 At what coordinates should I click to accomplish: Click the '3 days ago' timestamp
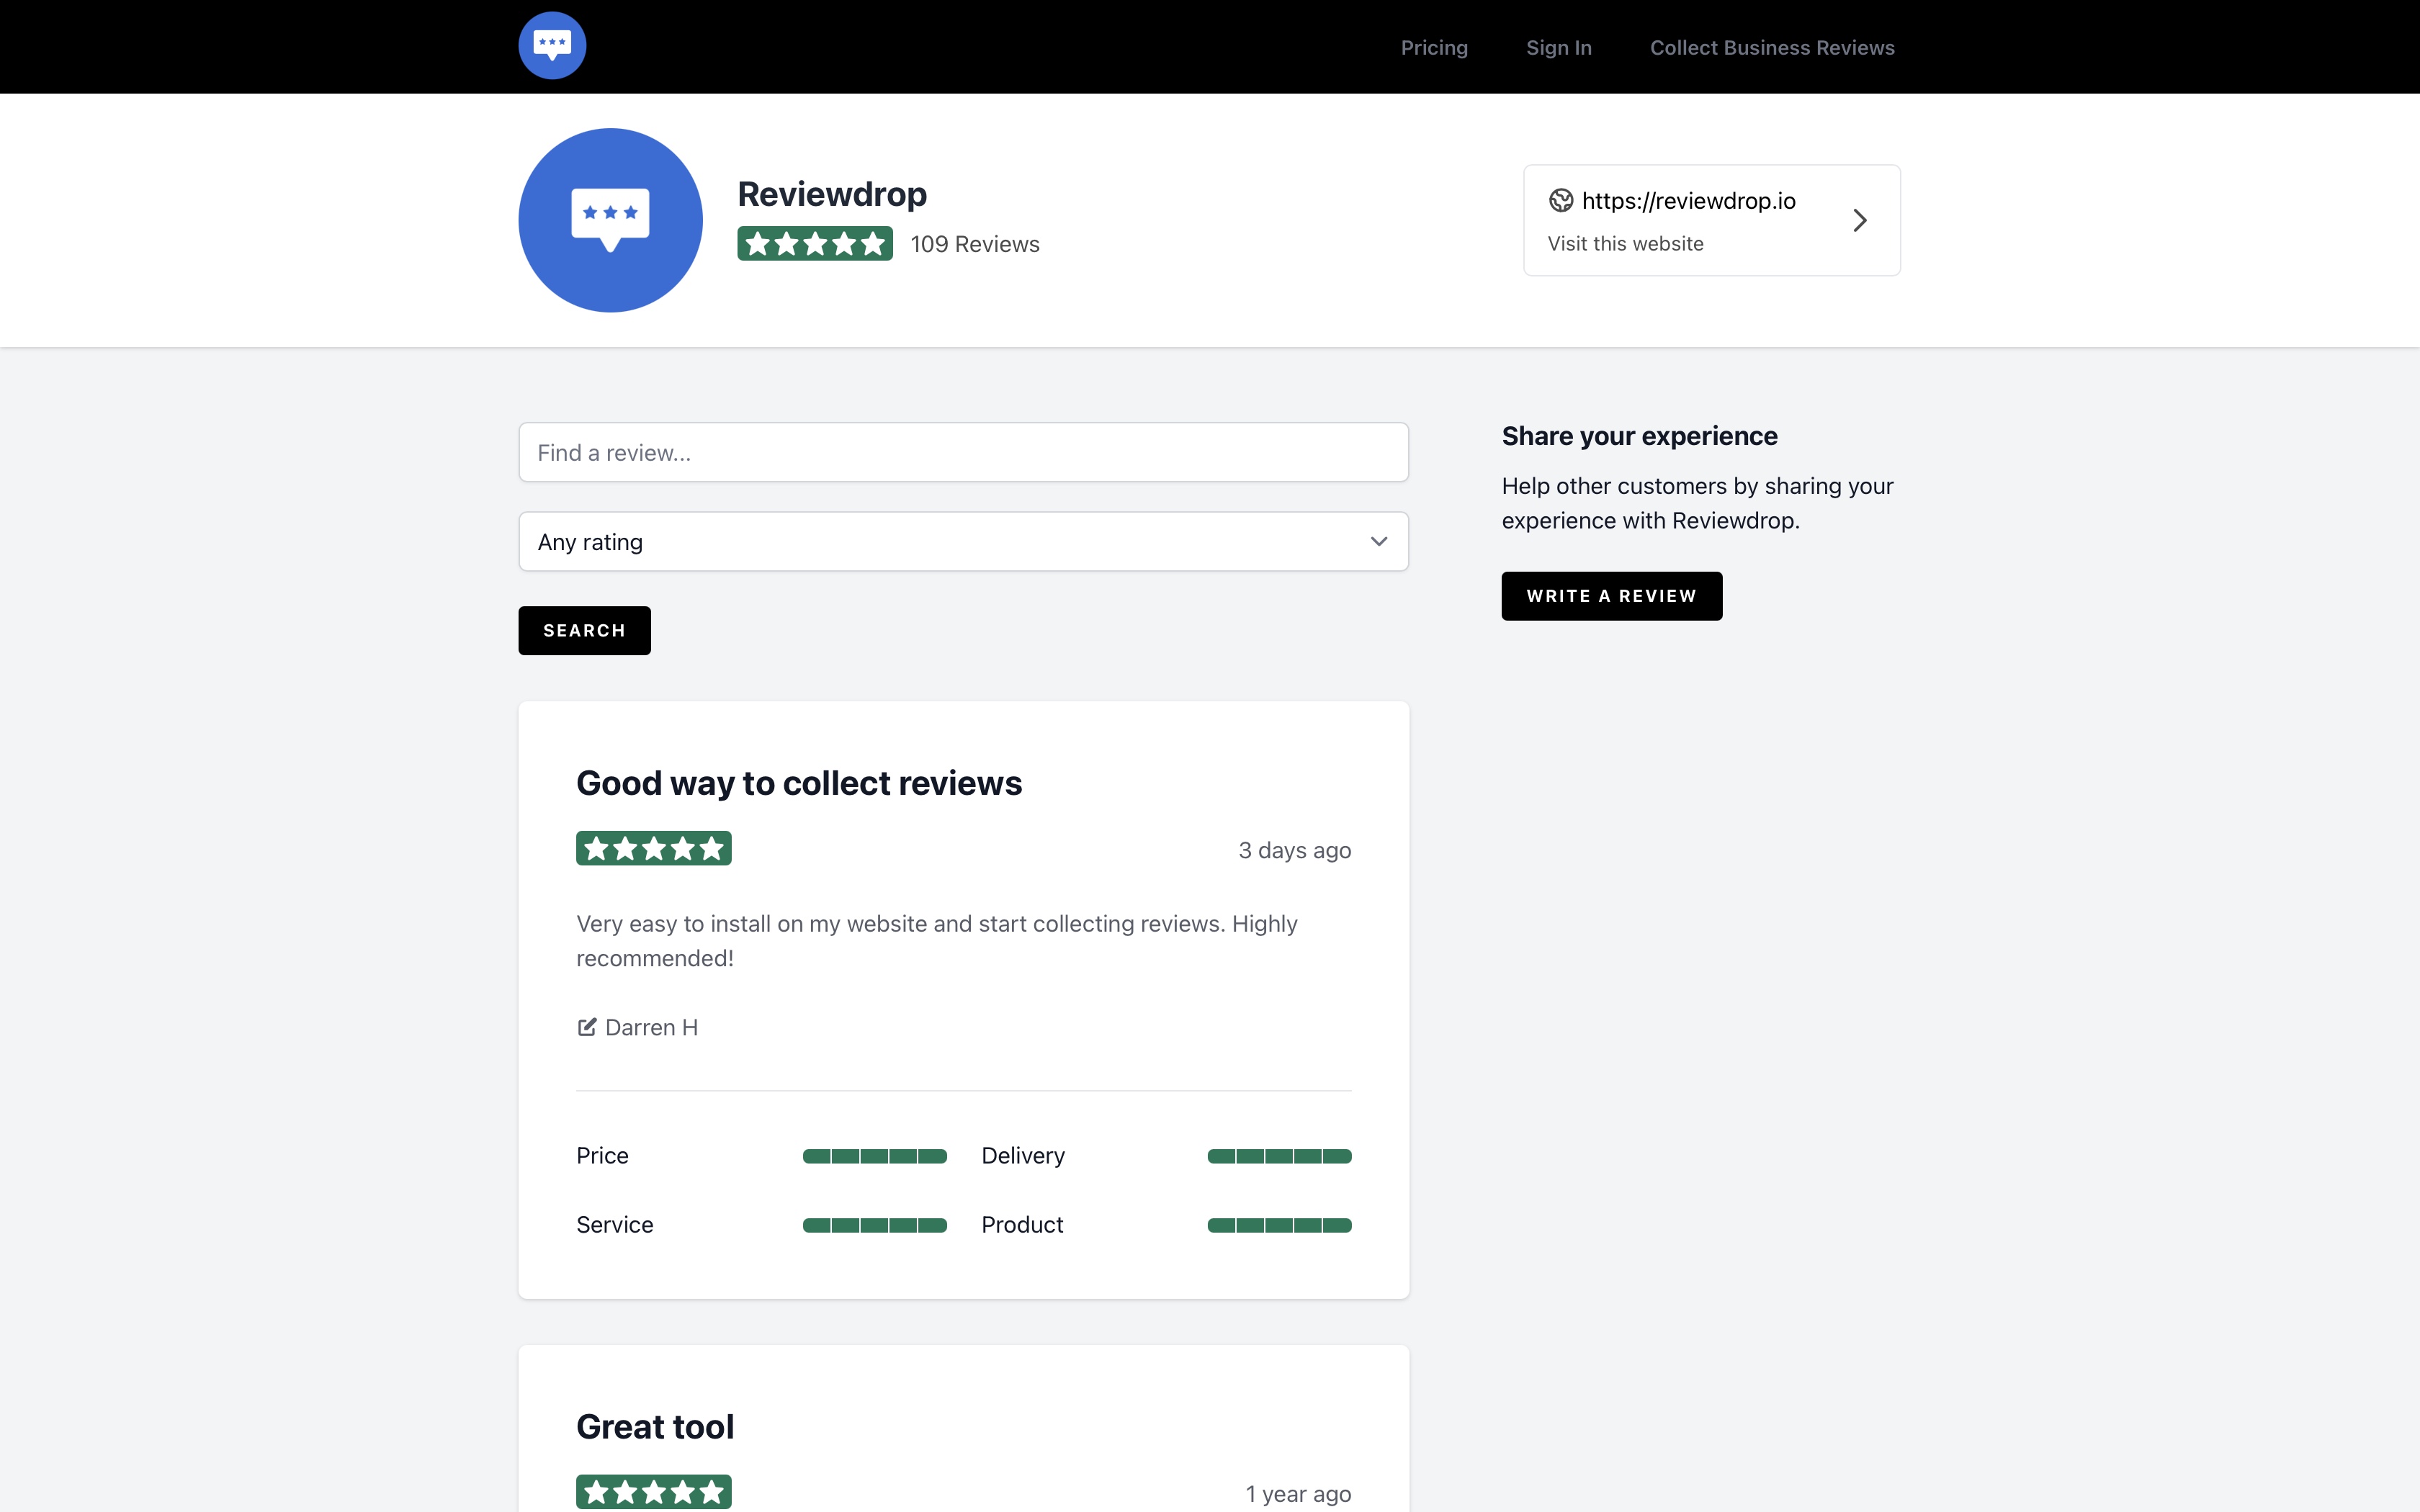coord(1294,850)
